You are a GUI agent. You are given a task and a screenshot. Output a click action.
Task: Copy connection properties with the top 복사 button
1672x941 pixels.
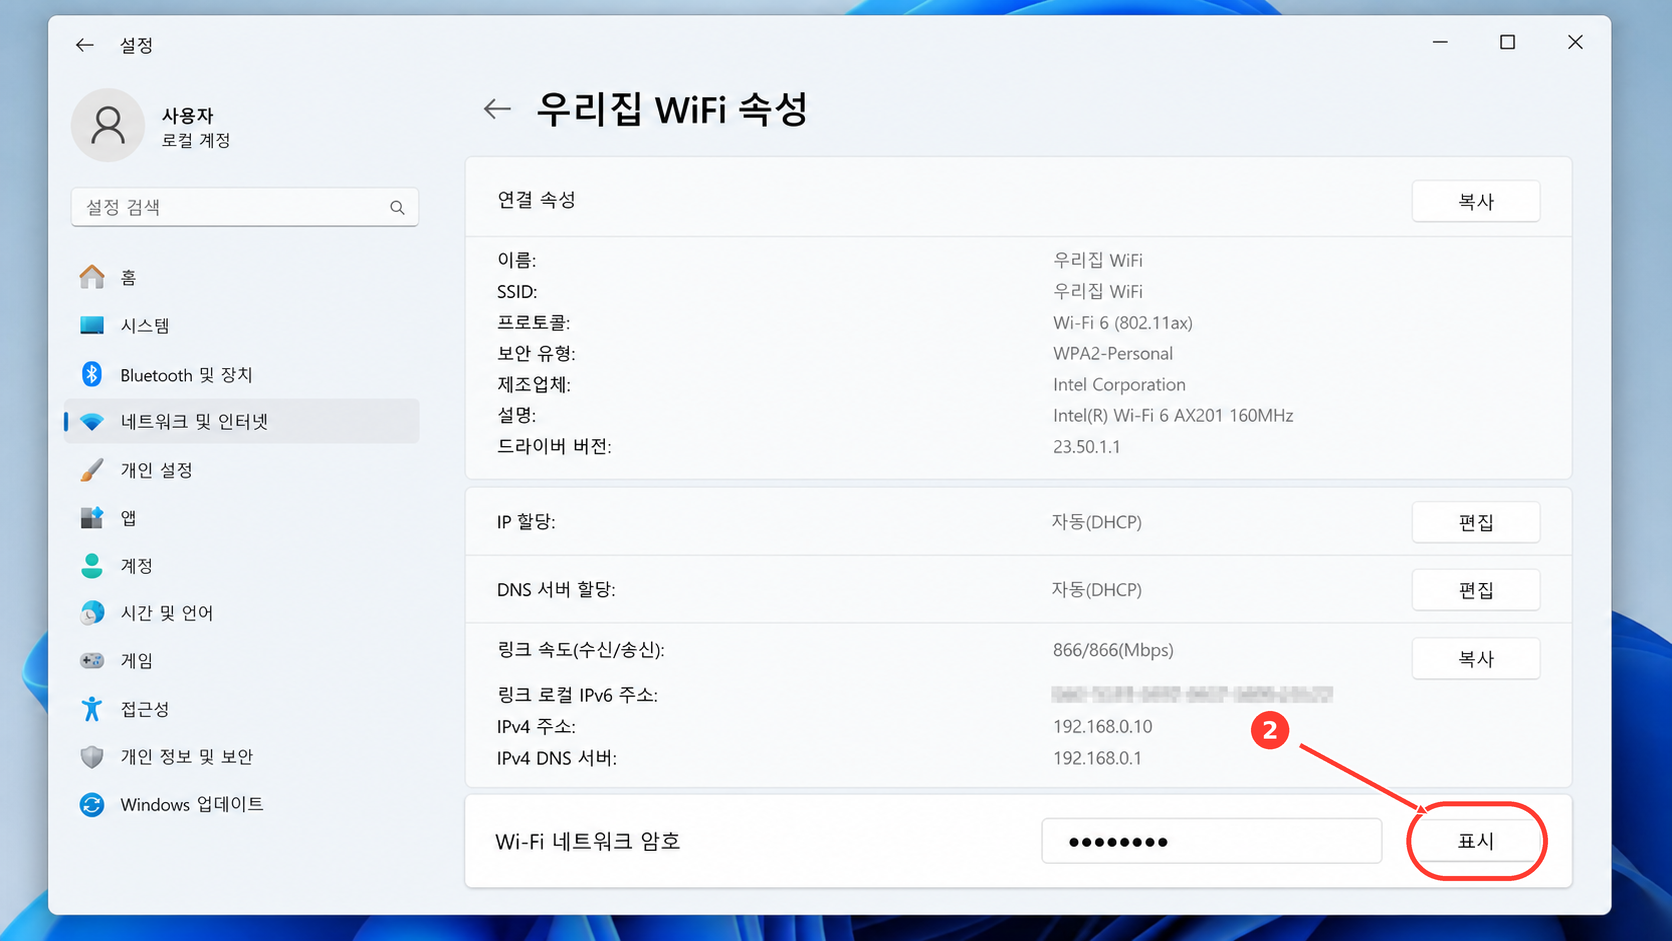(x=1476, y=201)
